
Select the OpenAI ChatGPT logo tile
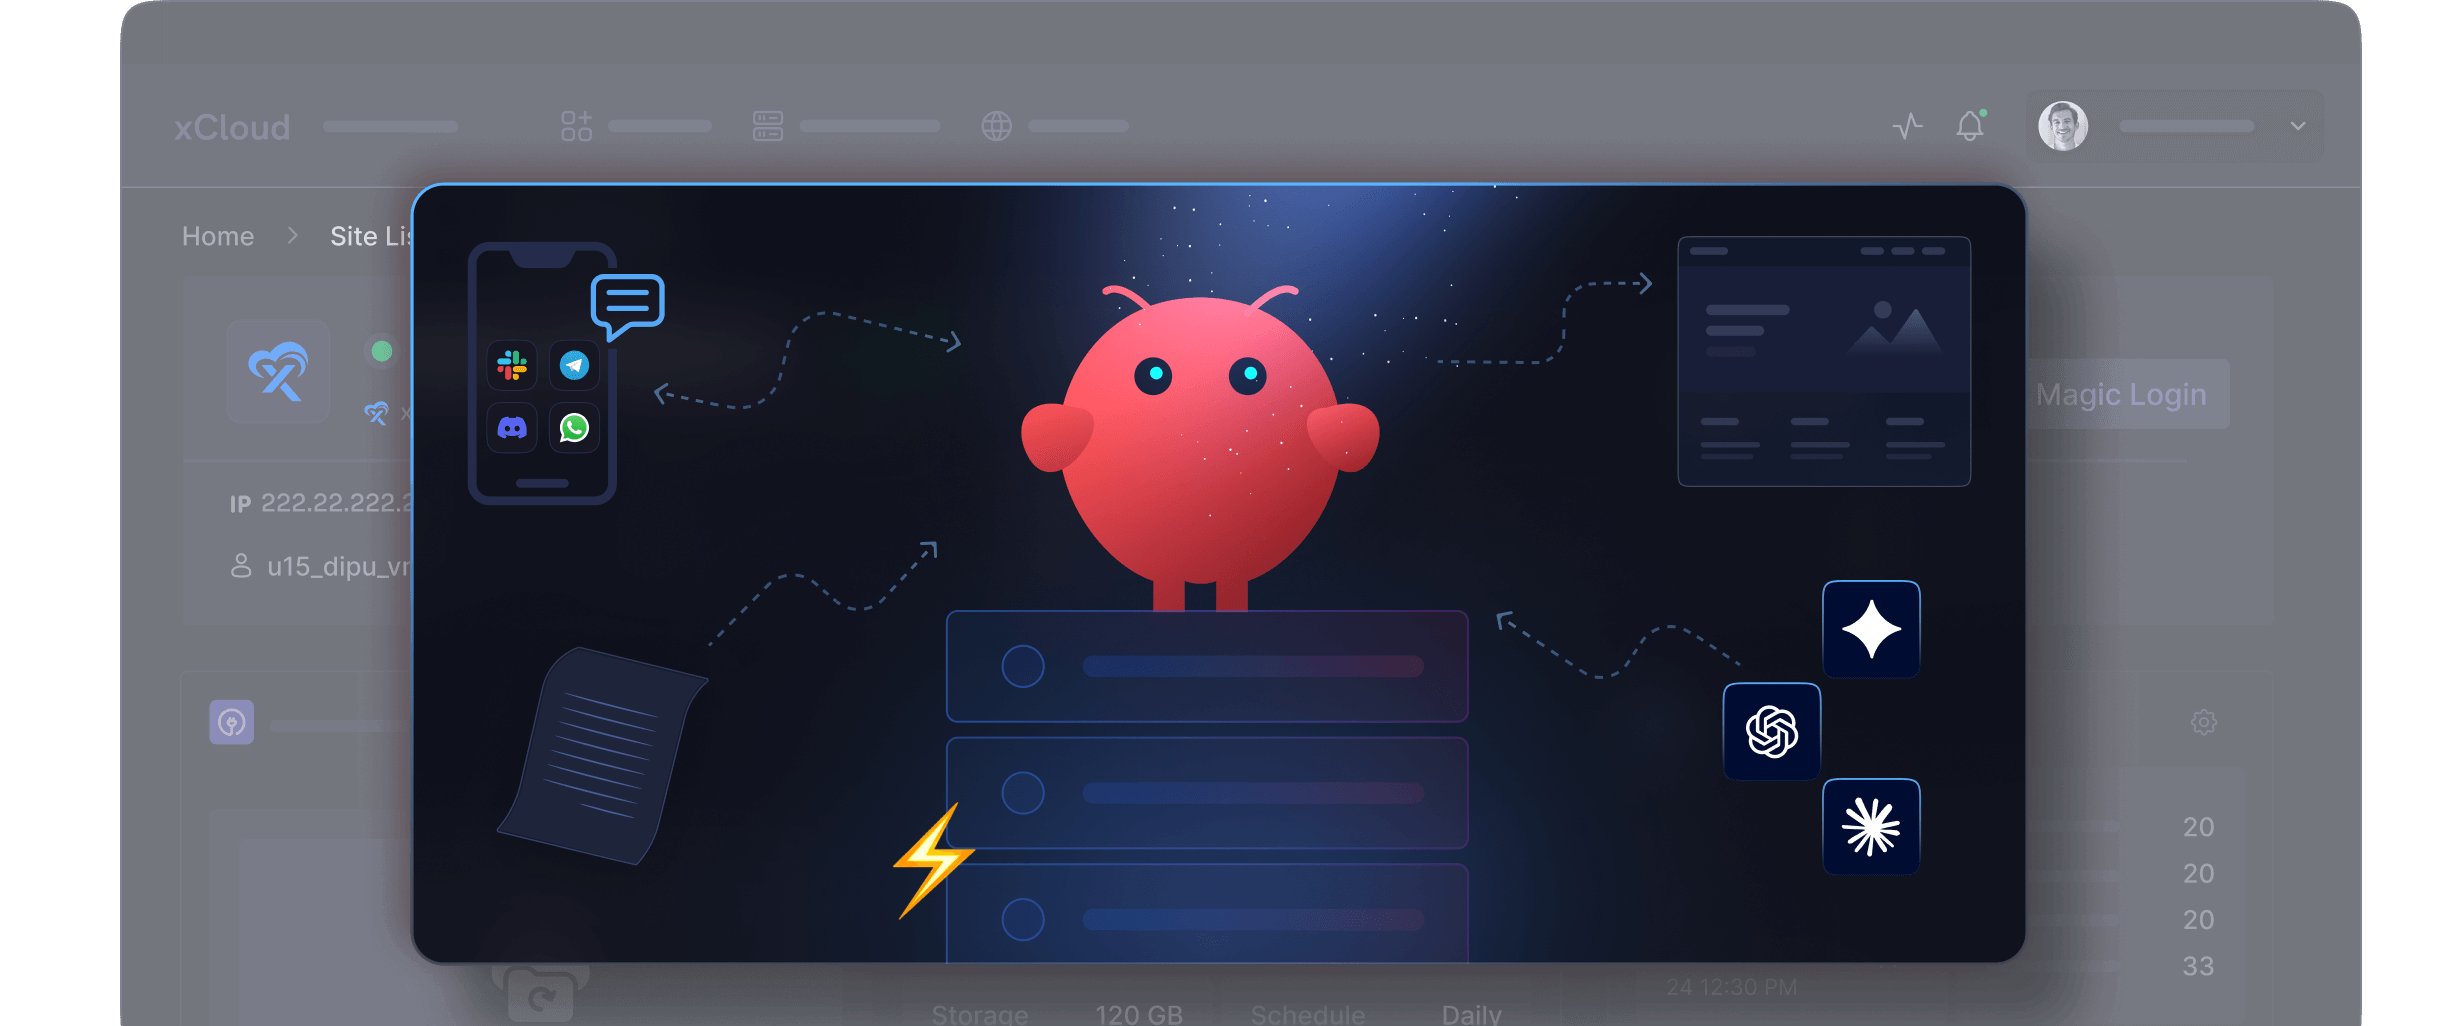click(x=1771, y=731)
